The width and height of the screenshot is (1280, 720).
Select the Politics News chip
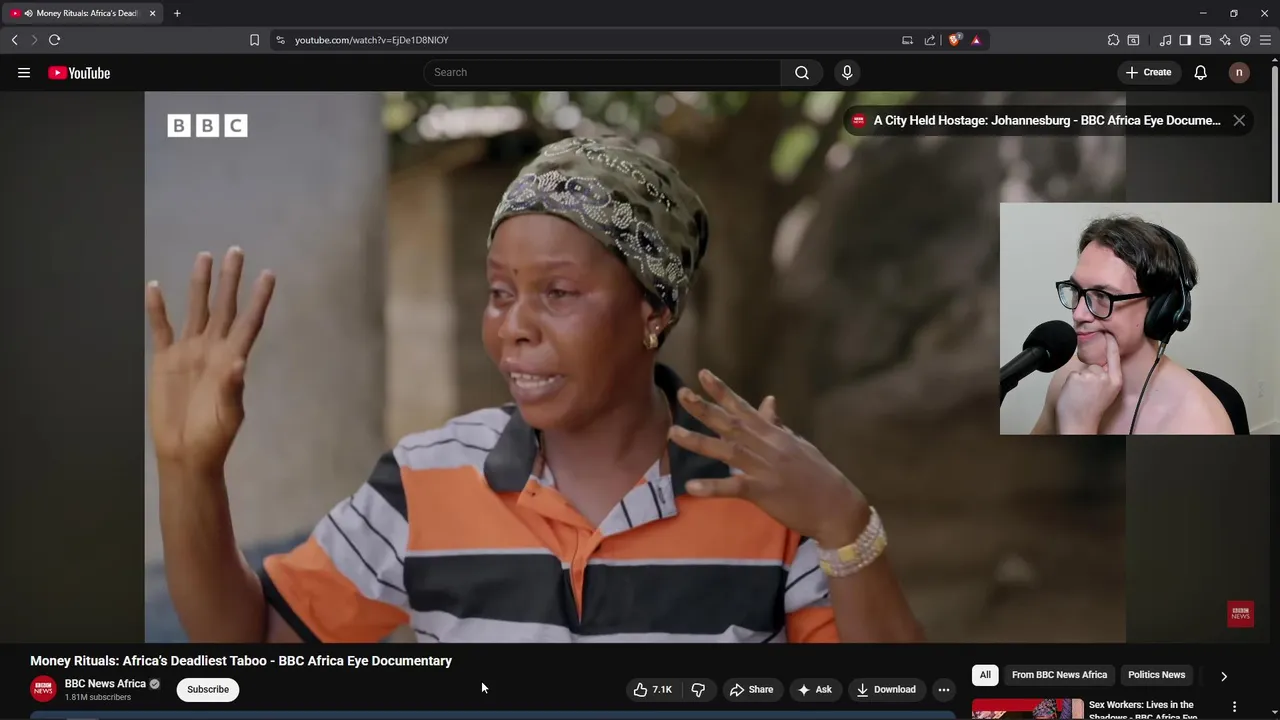pos(1156,675)
